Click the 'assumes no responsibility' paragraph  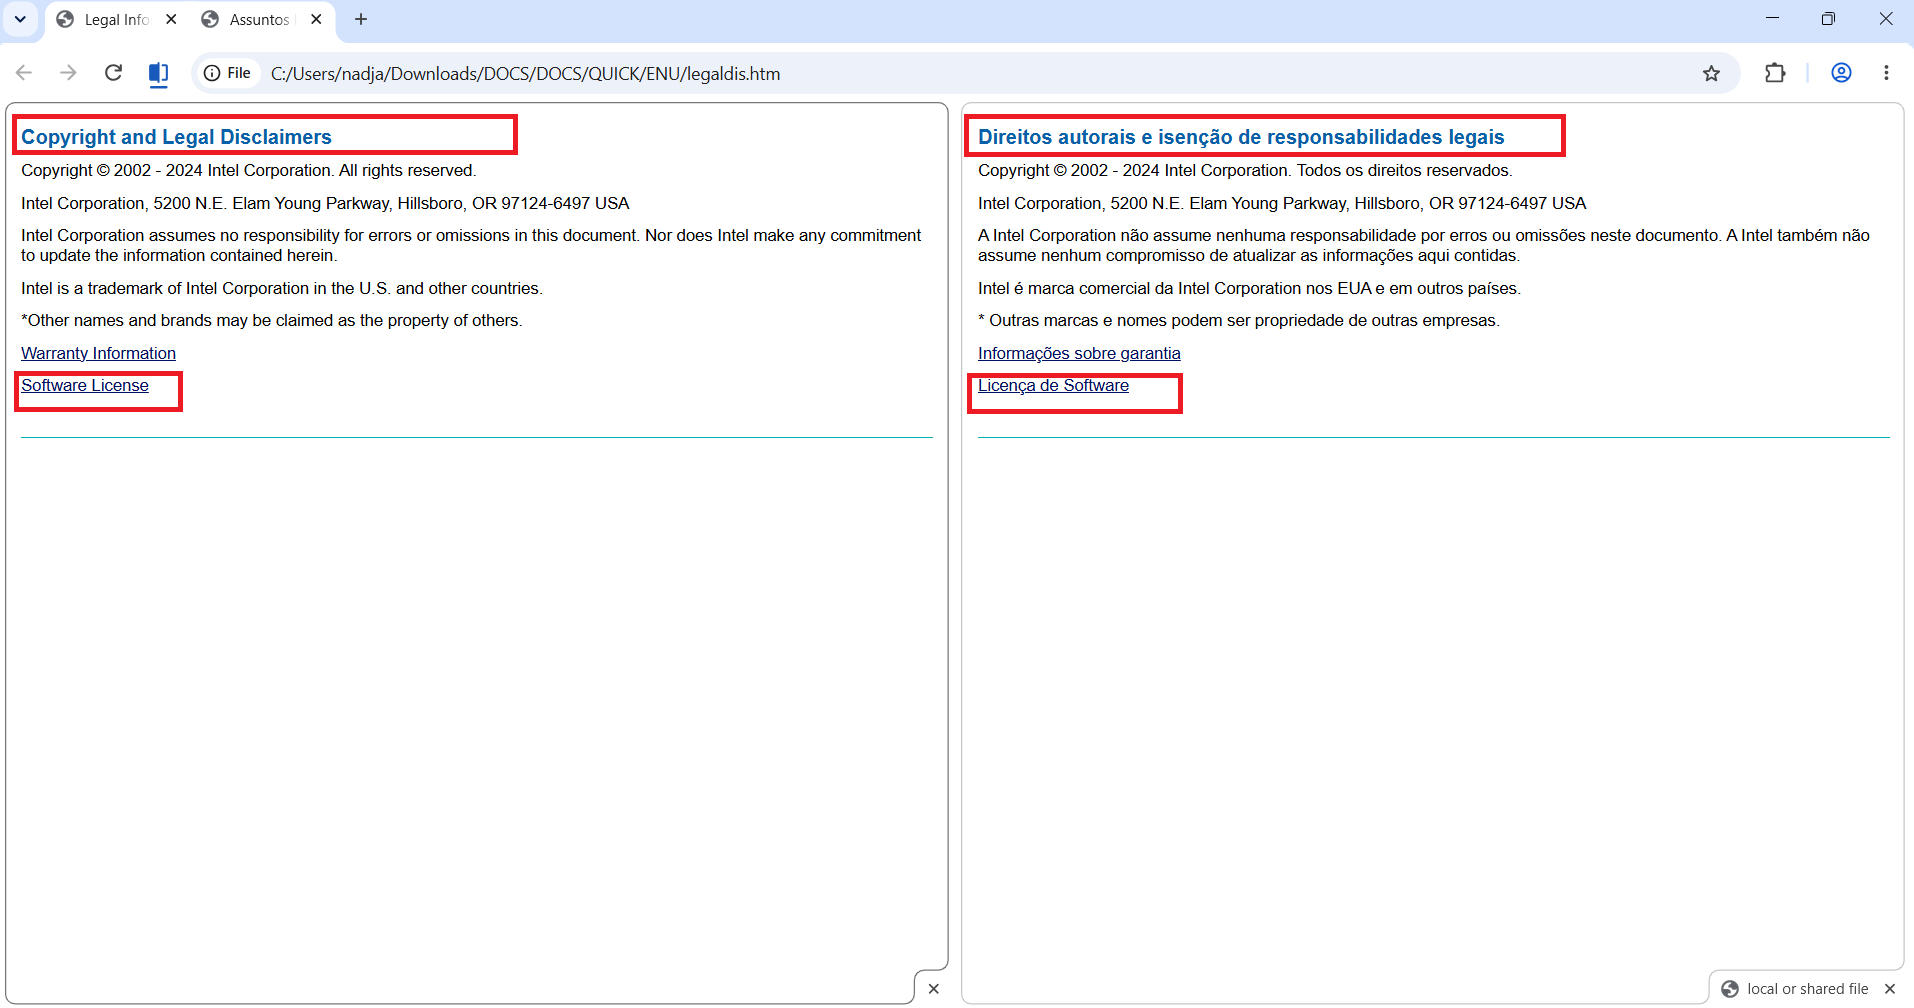click(x=471, y=245)
